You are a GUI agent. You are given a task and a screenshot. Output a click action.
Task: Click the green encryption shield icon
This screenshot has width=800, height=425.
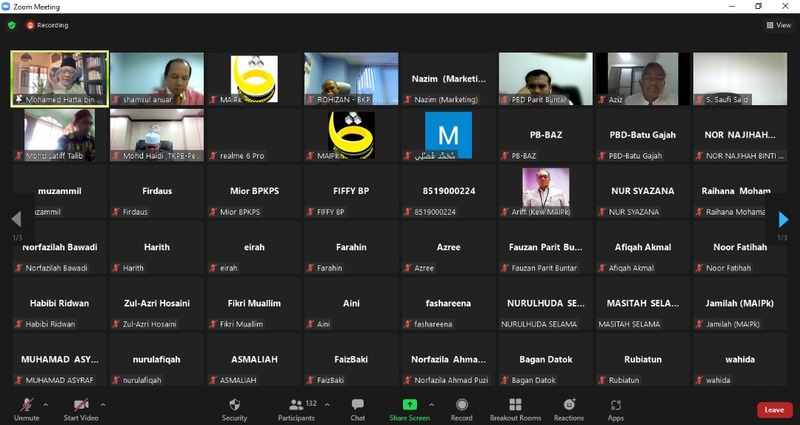(12, 25)
